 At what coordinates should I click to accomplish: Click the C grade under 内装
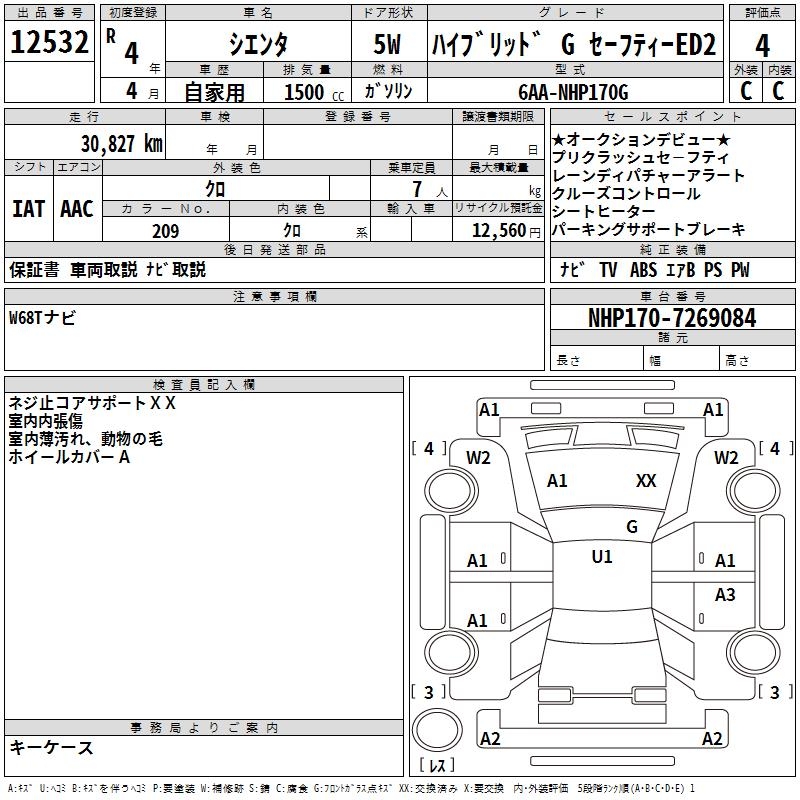click(778, 91)
